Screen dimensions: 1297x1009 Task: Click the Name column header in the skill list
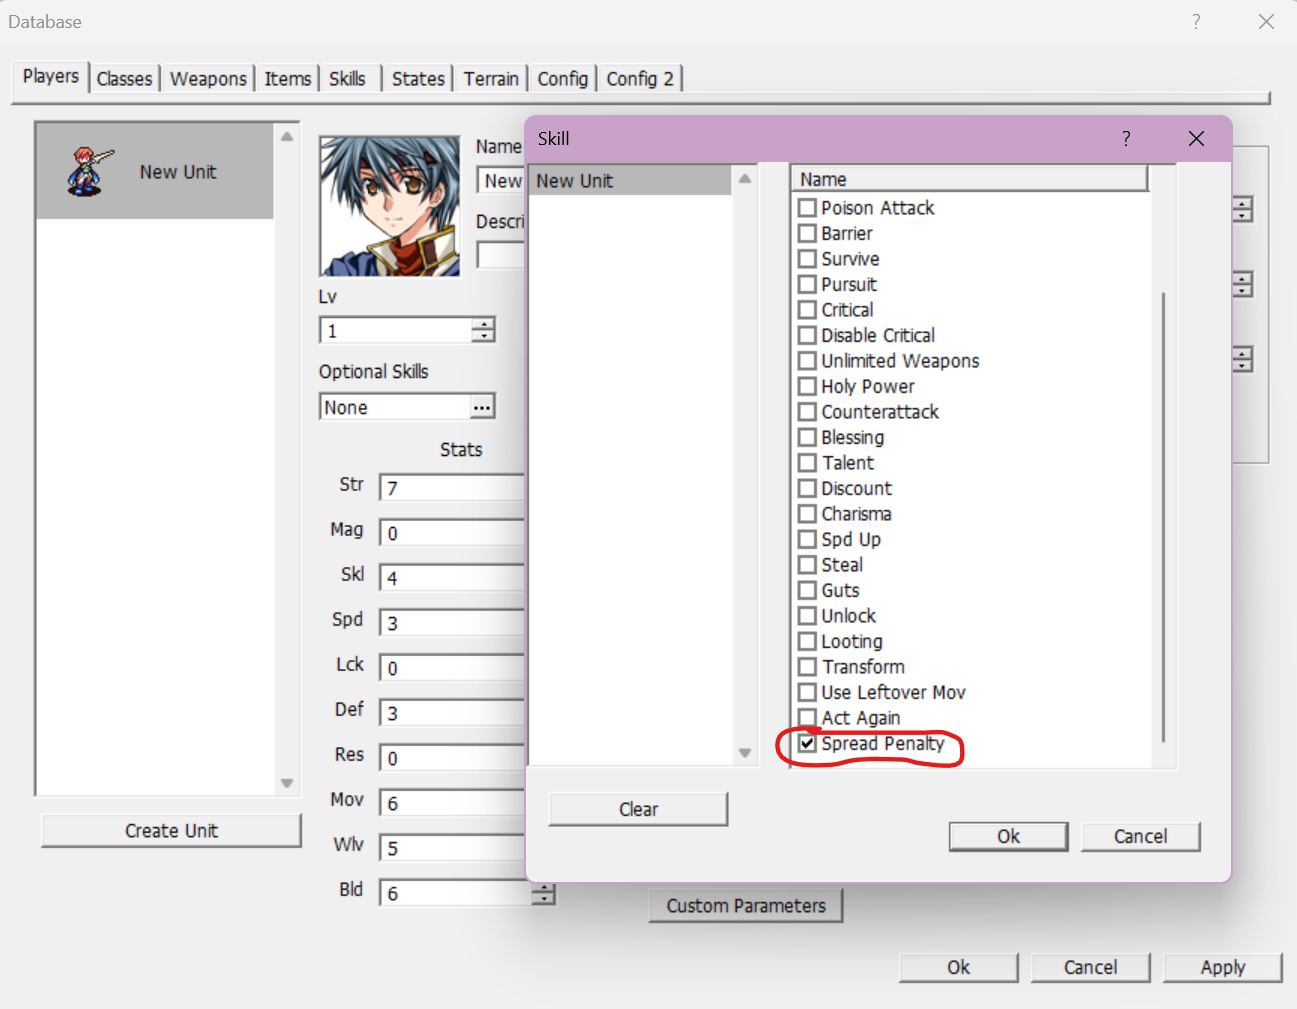click(968, 179)
